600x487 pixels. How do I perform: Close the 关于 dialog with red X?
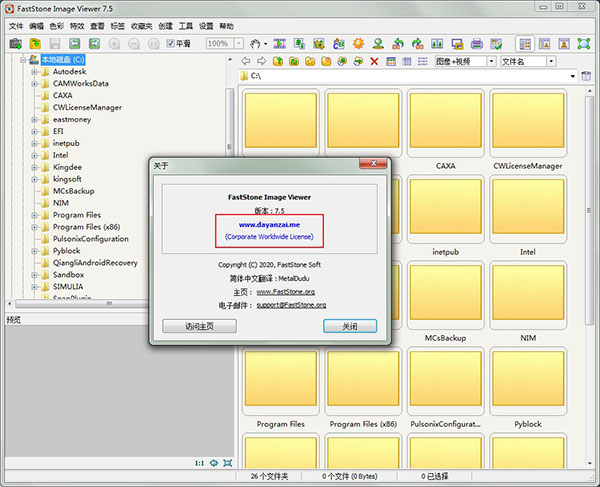373,163
